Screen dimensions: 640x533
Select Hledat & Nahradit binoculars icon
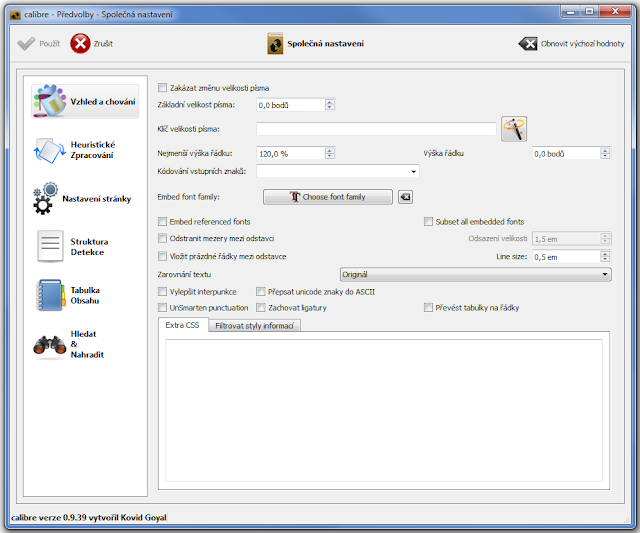(49, 345)
